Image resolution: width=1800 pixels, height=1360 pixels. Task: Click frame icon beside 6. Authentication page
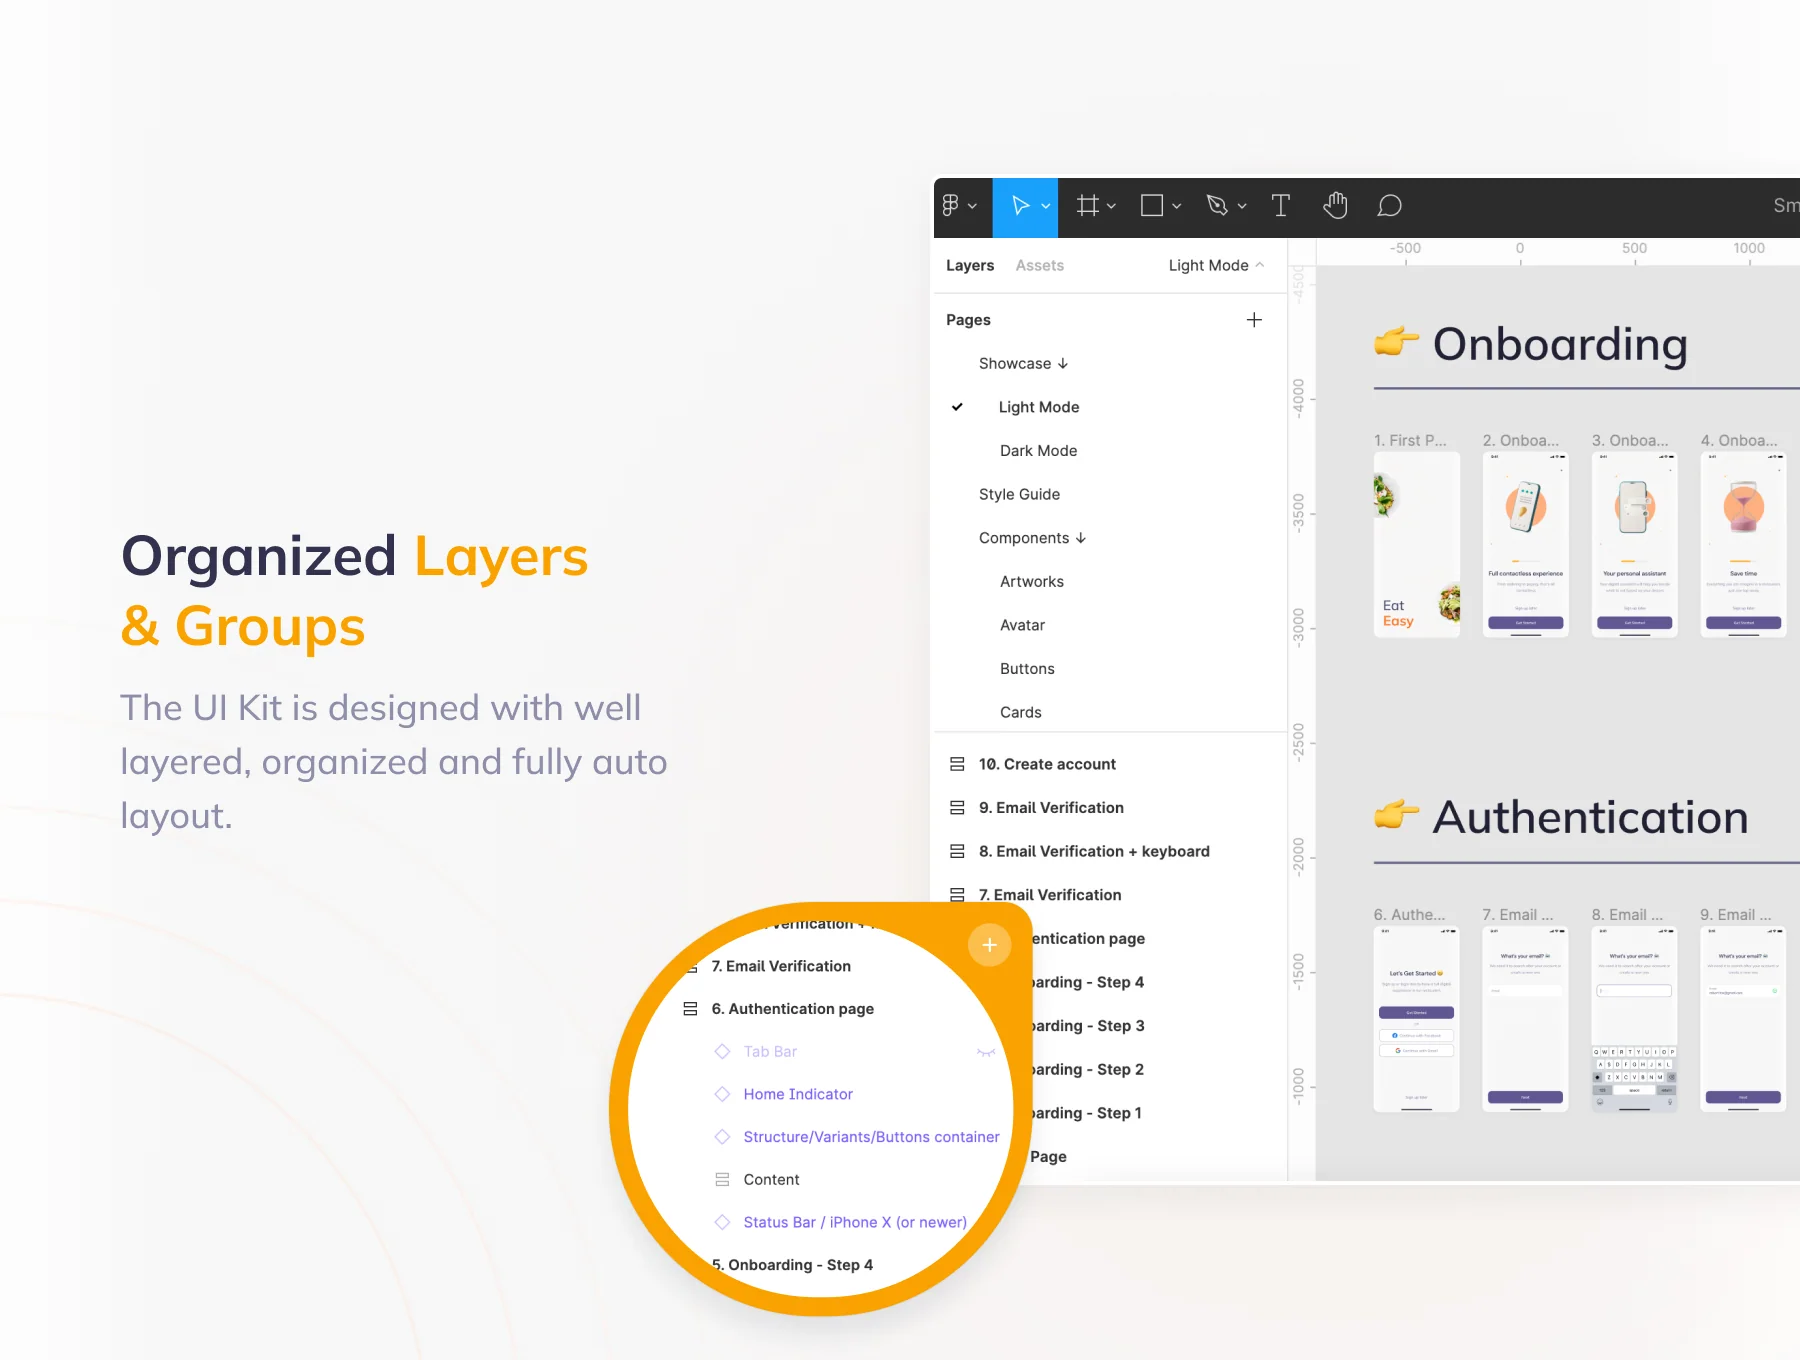[x=690, y=1009]
